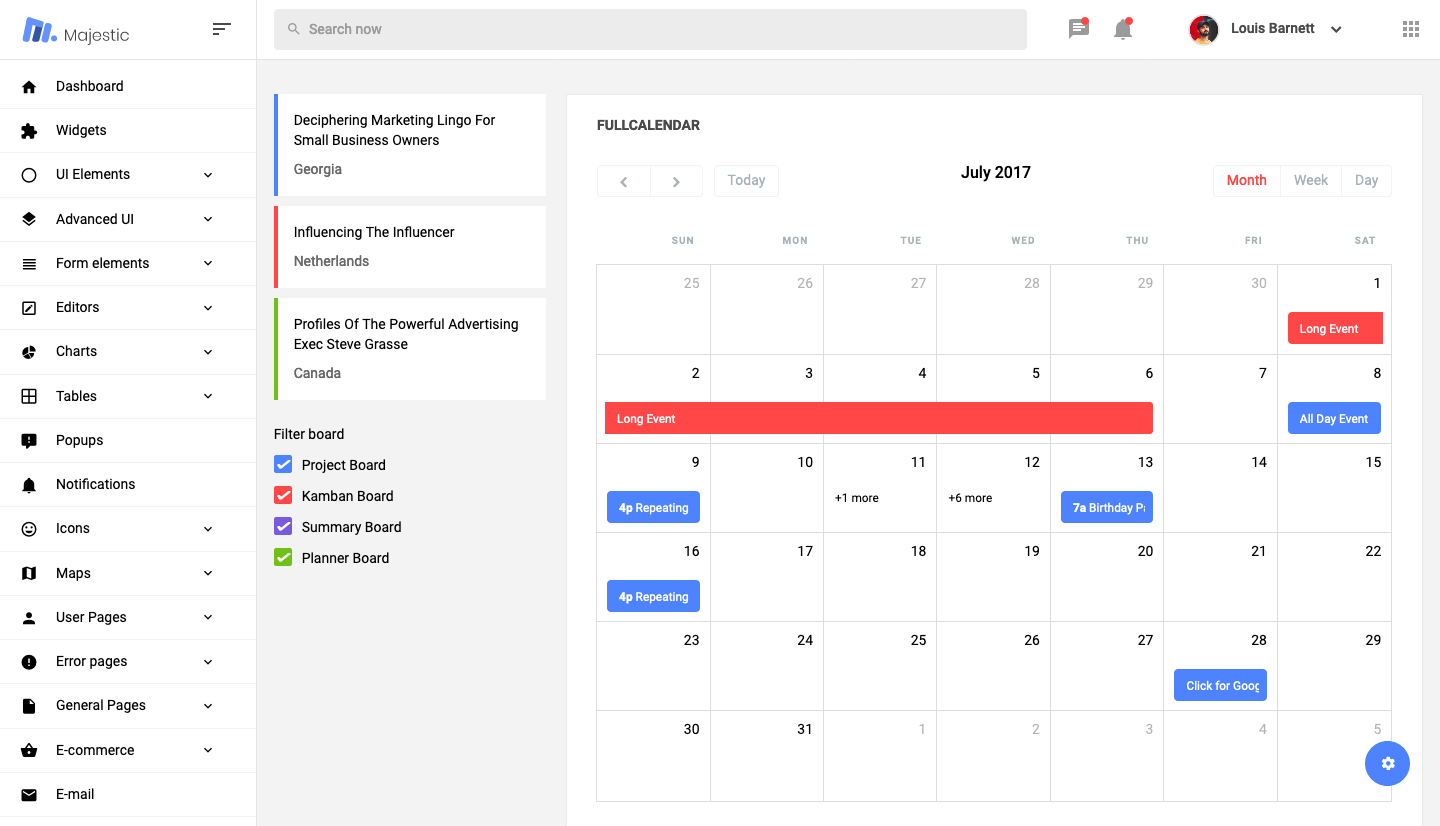Click the blue settings gear button
The width and height of the screenshot is (1440, 826).
1387,764
